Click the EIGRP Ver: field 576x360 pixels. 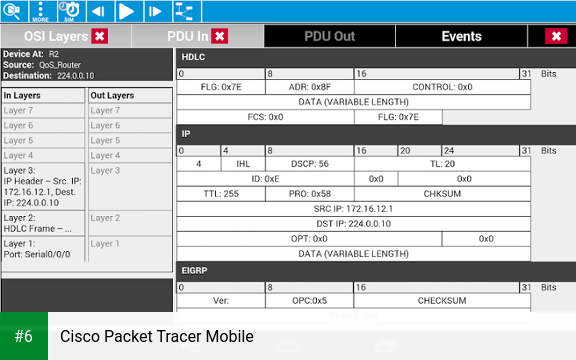(221, 301)
